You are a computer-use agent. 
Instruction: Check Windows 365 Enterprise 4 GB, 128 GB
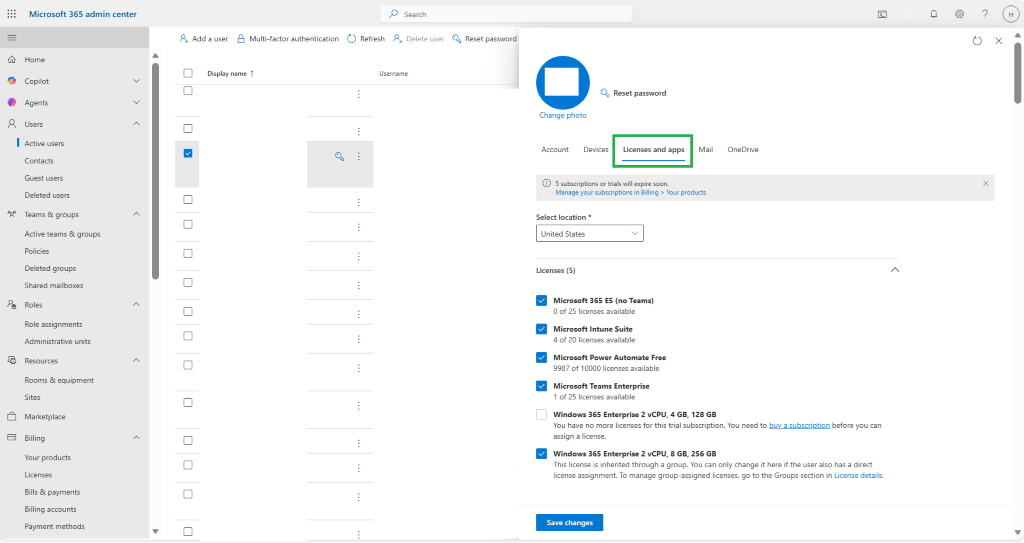541,414
